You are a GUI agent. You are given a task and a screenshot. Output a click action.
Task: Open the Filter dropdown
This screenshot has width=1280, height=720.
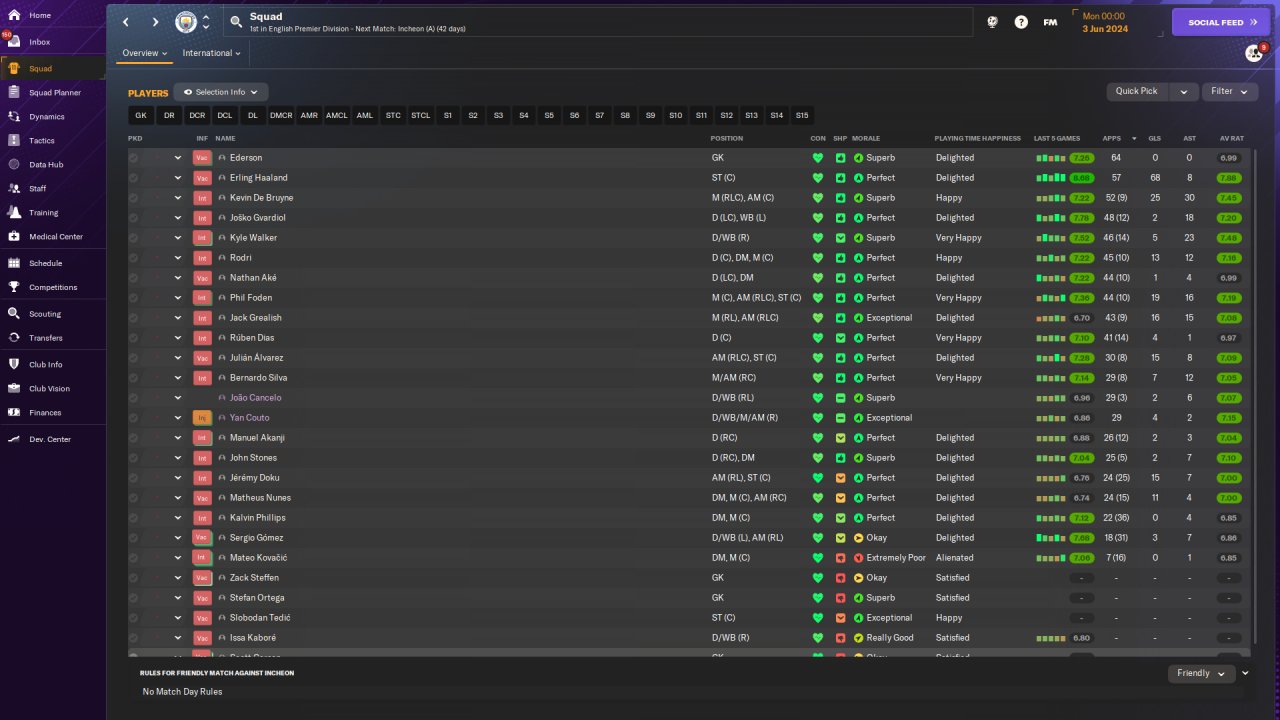pos(1229,91)
